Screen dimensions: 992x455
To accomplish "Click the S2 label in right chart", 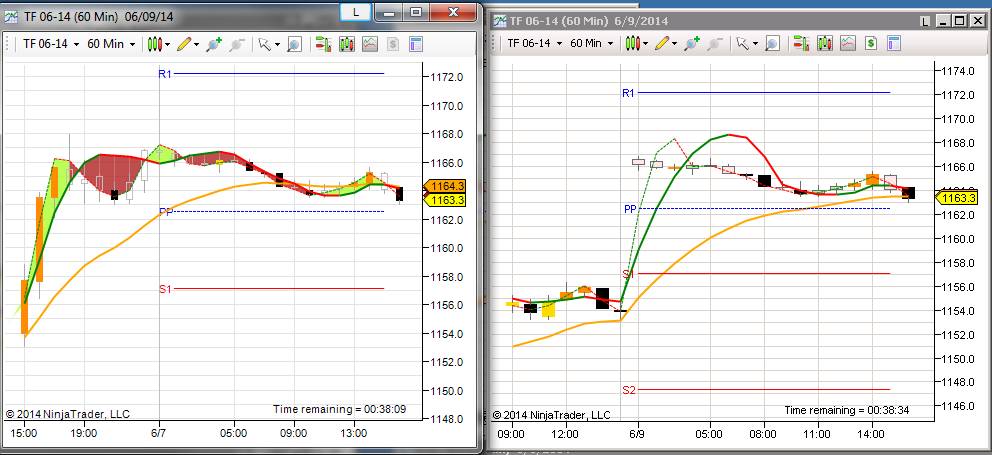I will [x=628, y=390].
